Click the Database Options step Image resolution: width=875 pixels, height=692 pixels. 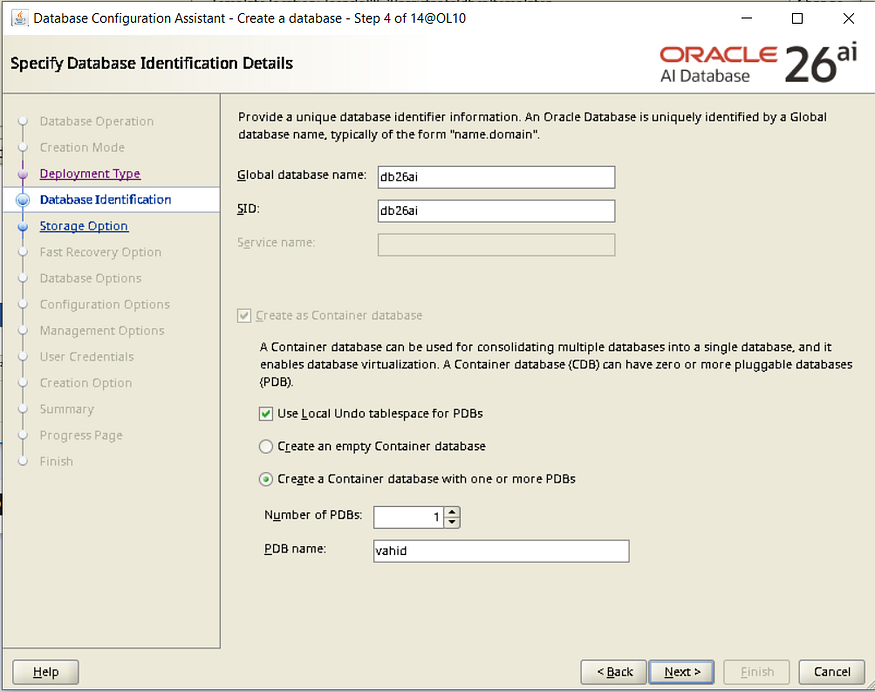click(90, 278)
